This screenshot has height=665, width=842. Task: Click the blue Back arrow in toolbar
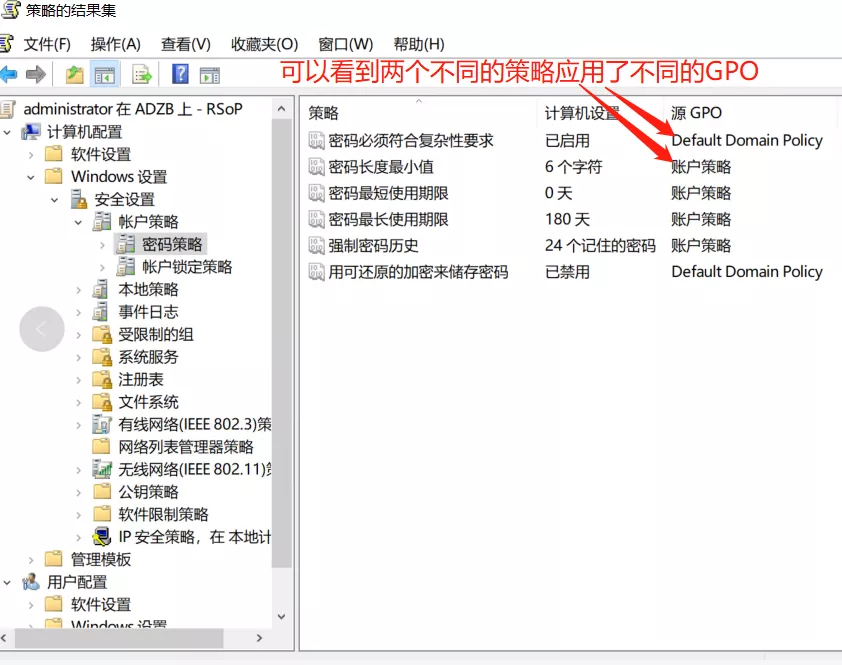click(x=9, y=74)
